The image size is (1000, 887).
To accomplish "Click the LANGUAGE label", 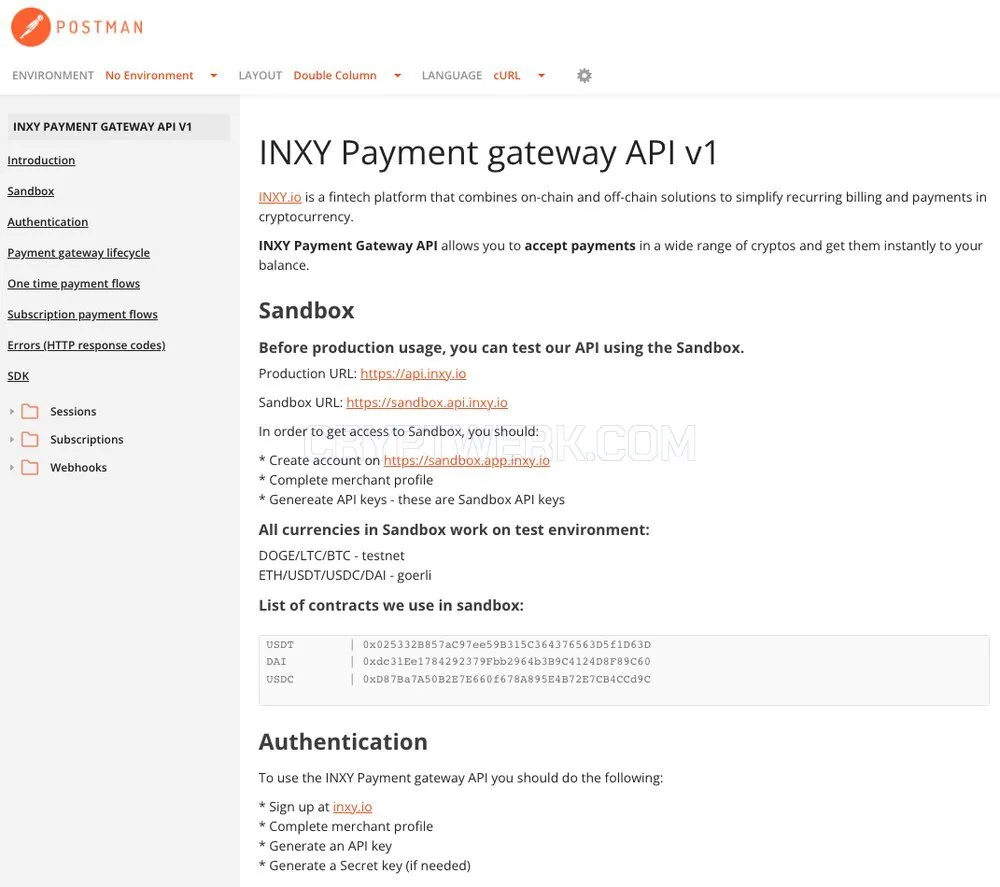I will click(452, 75).
